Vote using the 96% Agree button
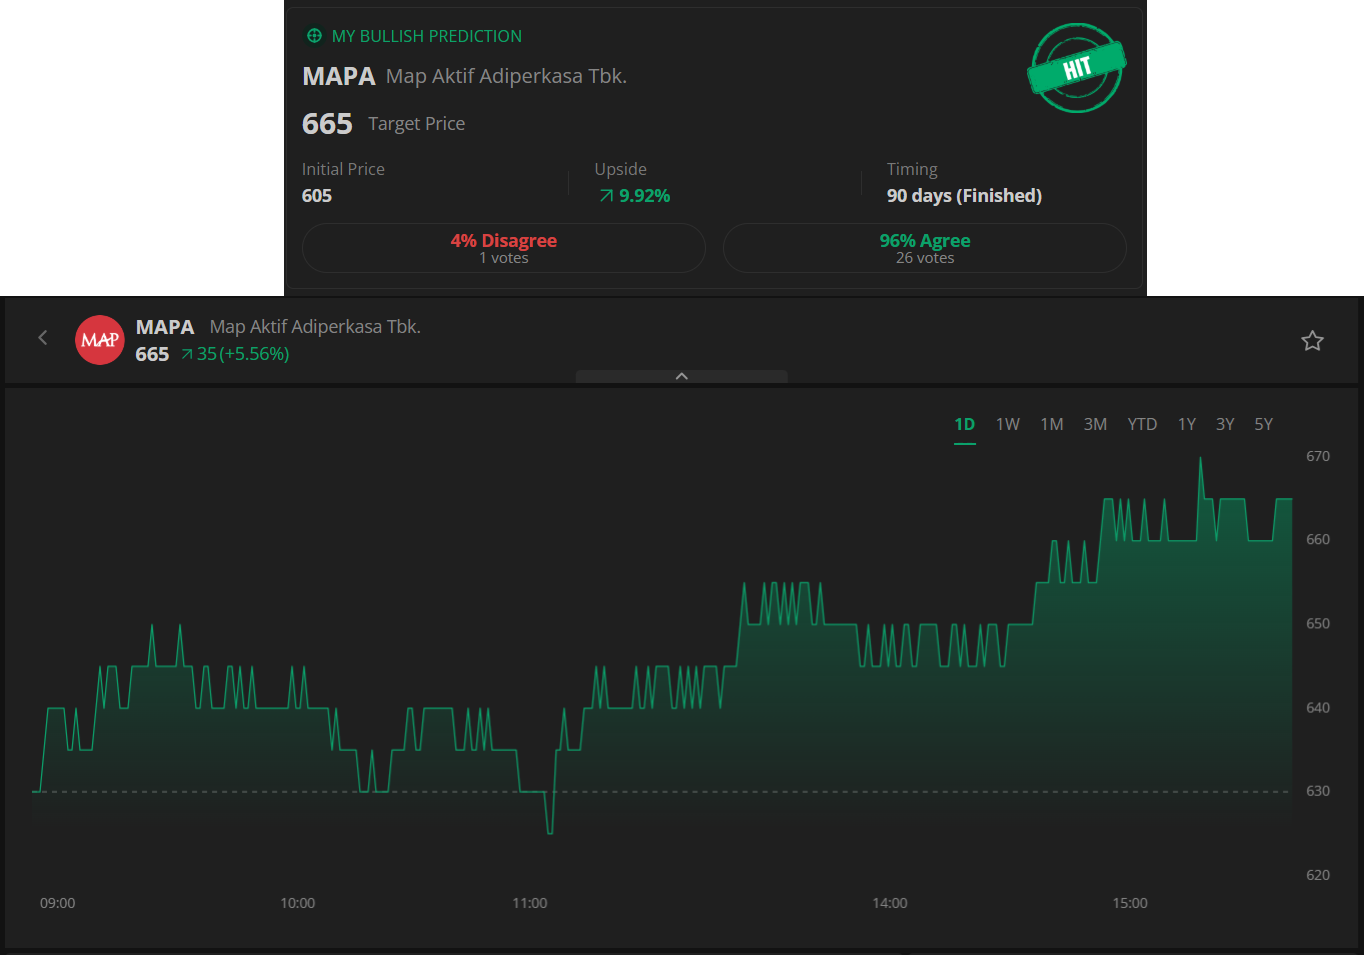 click(x=924, y=248)
